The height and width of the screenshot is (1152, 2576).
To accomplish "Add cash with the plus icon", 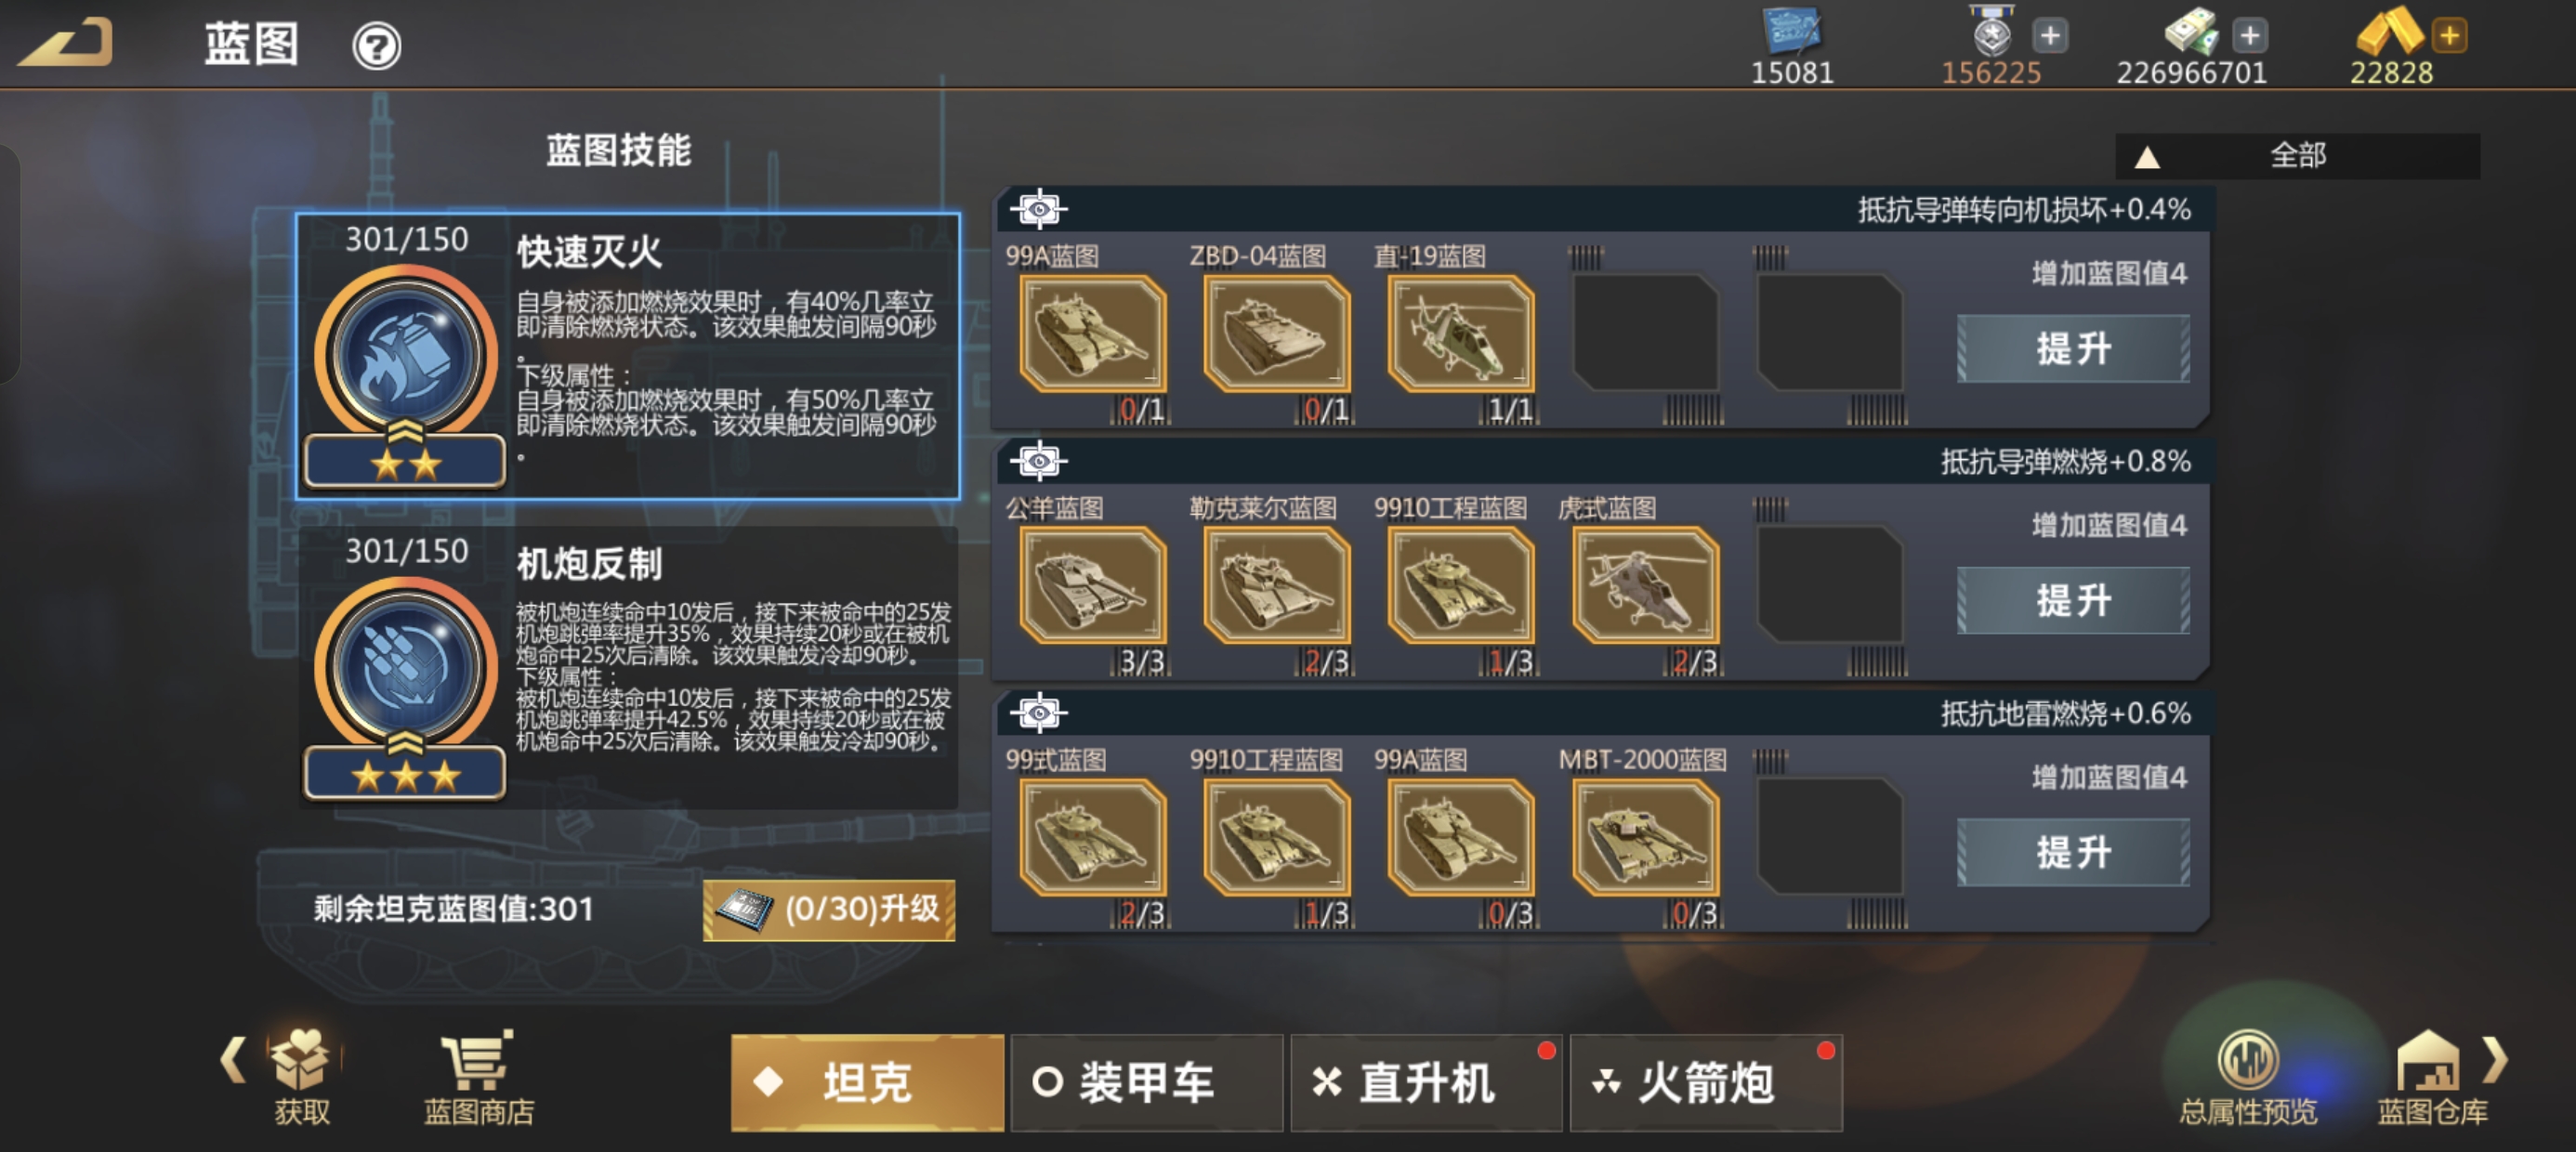I will (x=2249, y=36).
